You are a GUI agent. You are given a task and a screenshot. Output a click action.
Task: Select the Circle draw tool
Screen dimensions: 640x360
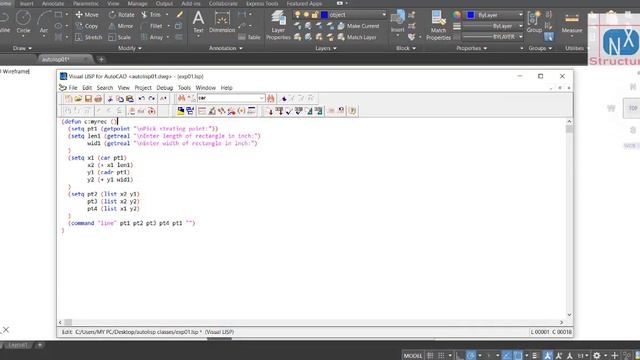click(23, 21)
